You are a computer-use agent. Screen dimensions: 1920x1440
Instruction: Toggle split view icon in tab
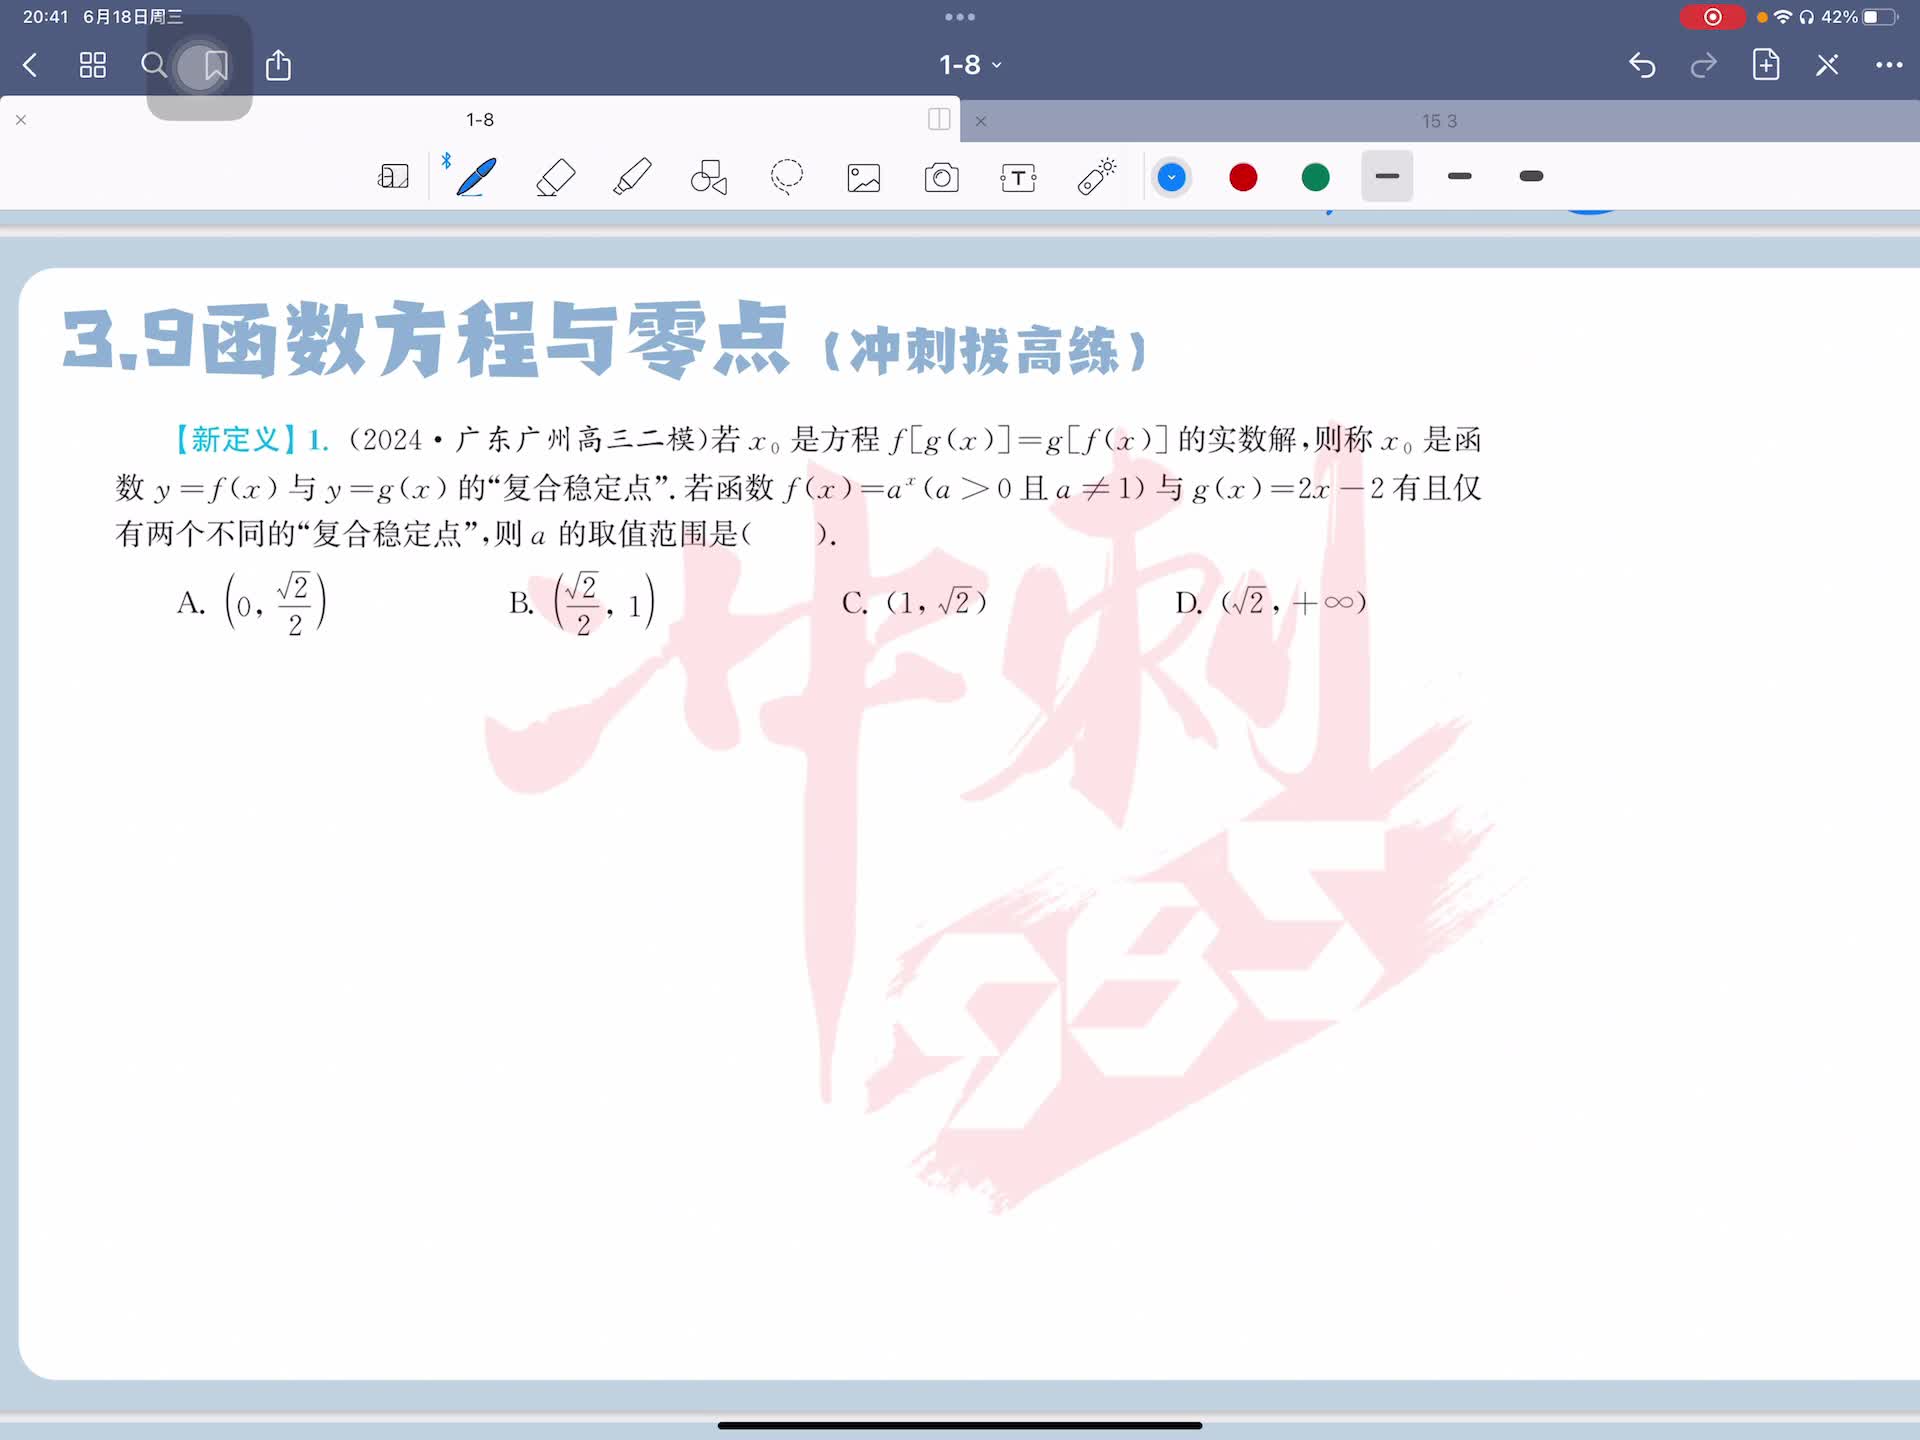click(938, 119)
